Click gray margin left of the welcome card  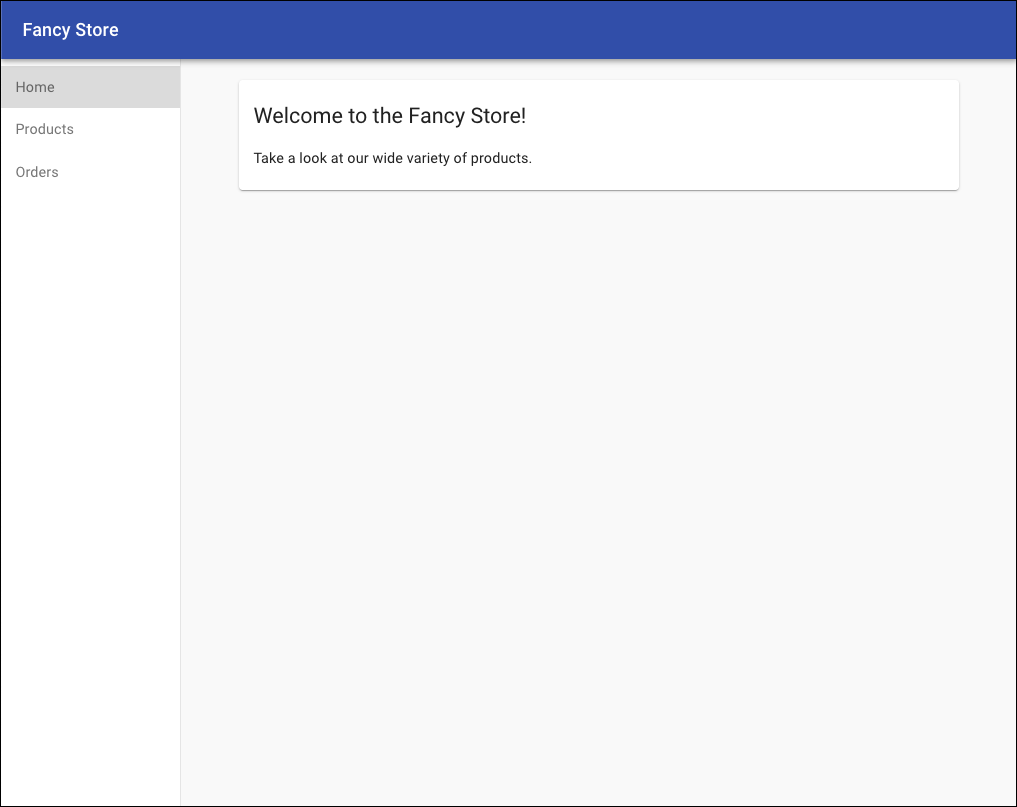click(209, 135)
